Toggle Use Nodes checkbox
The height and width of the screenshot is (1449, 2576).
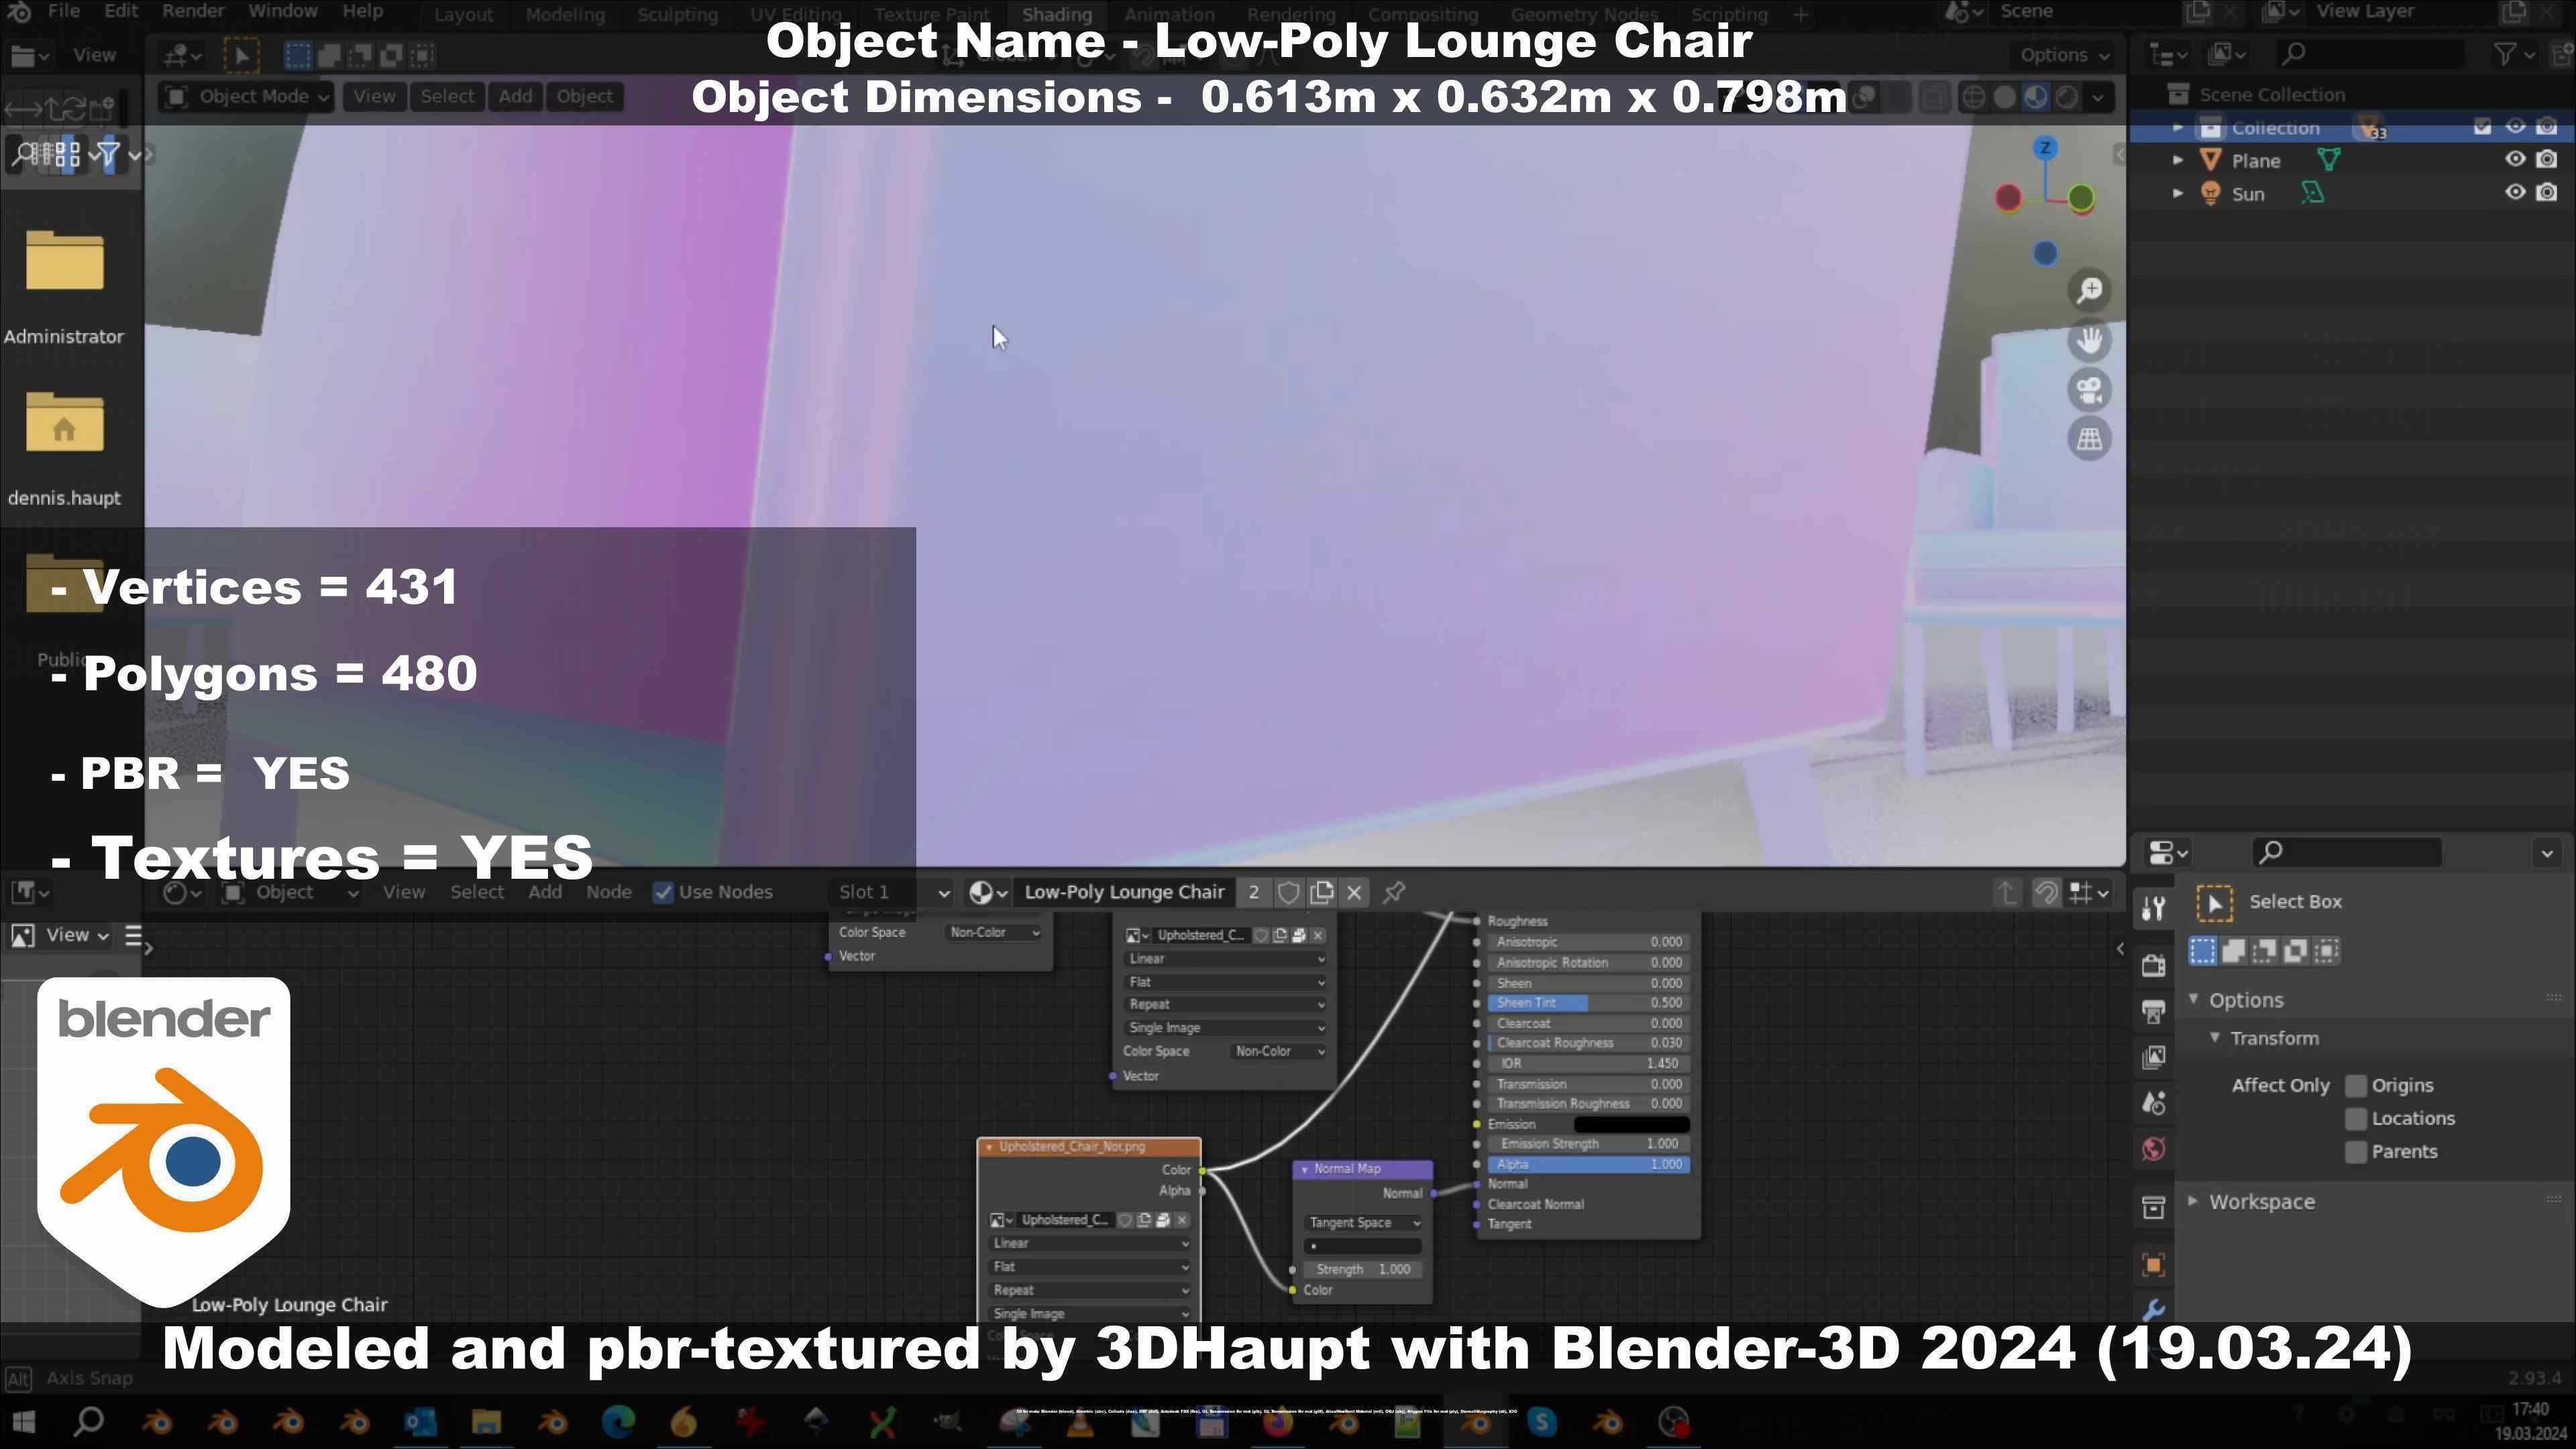coord(663,893)
